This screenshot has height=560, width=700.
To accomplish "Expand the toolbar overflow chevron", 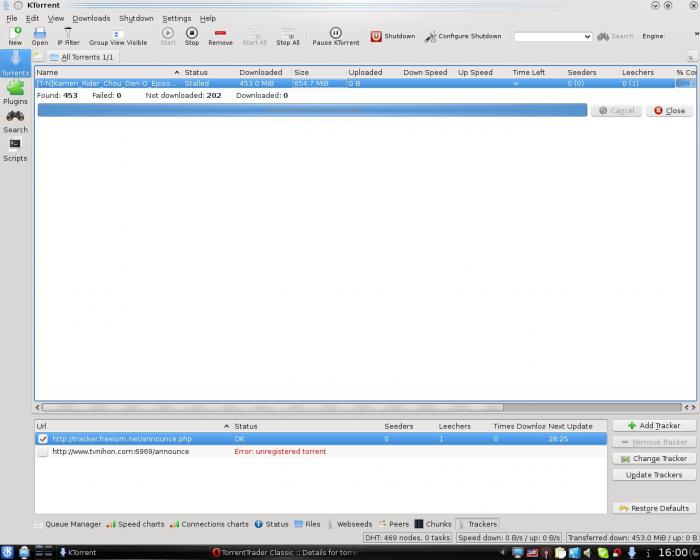I will point(696,34).
